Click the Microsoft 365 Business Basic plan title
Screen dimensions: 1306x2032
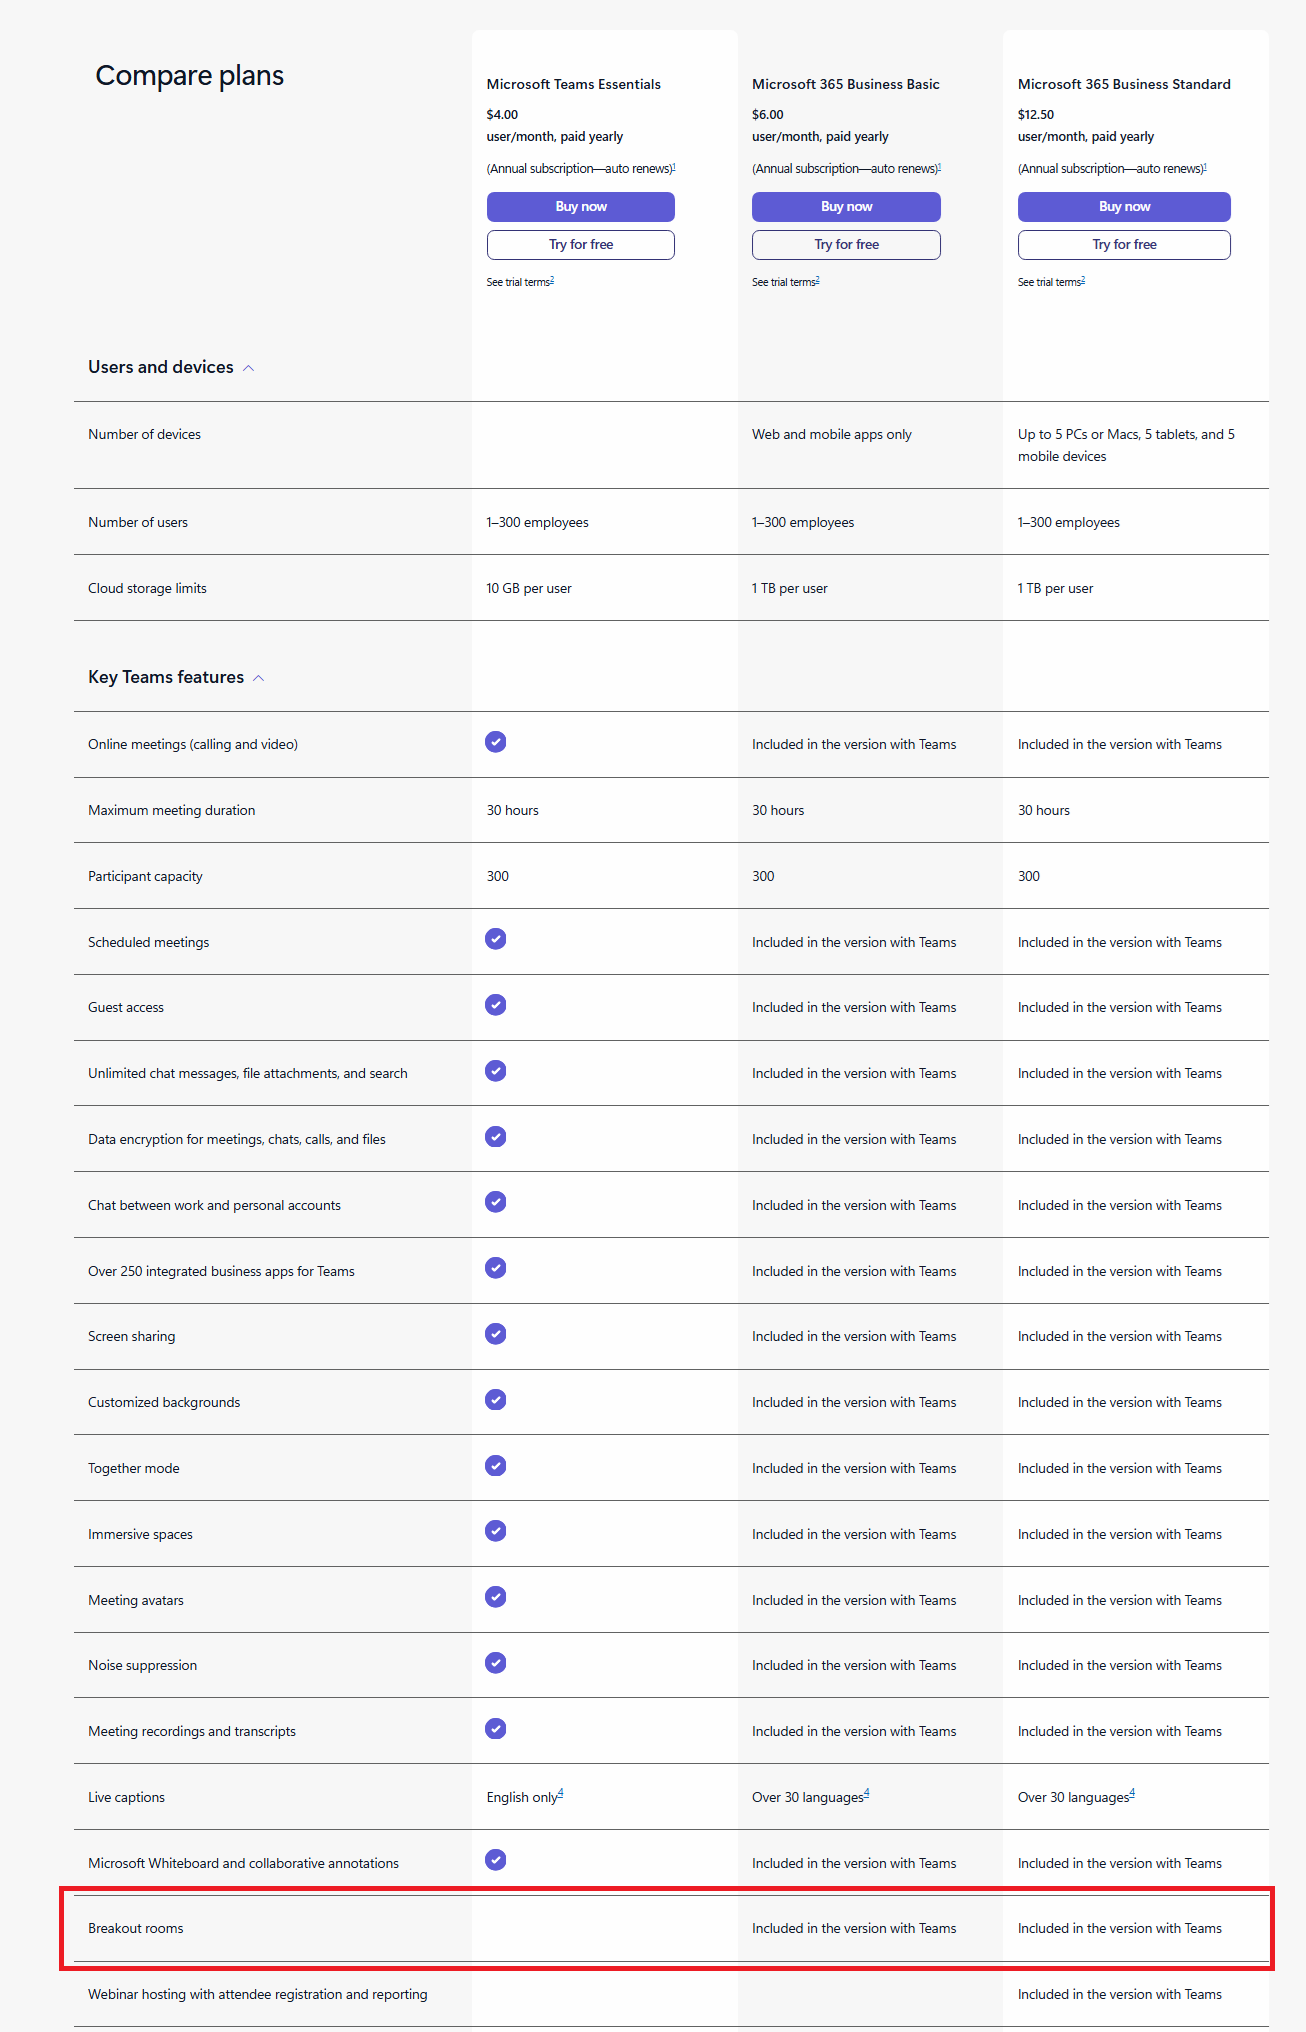846,84
